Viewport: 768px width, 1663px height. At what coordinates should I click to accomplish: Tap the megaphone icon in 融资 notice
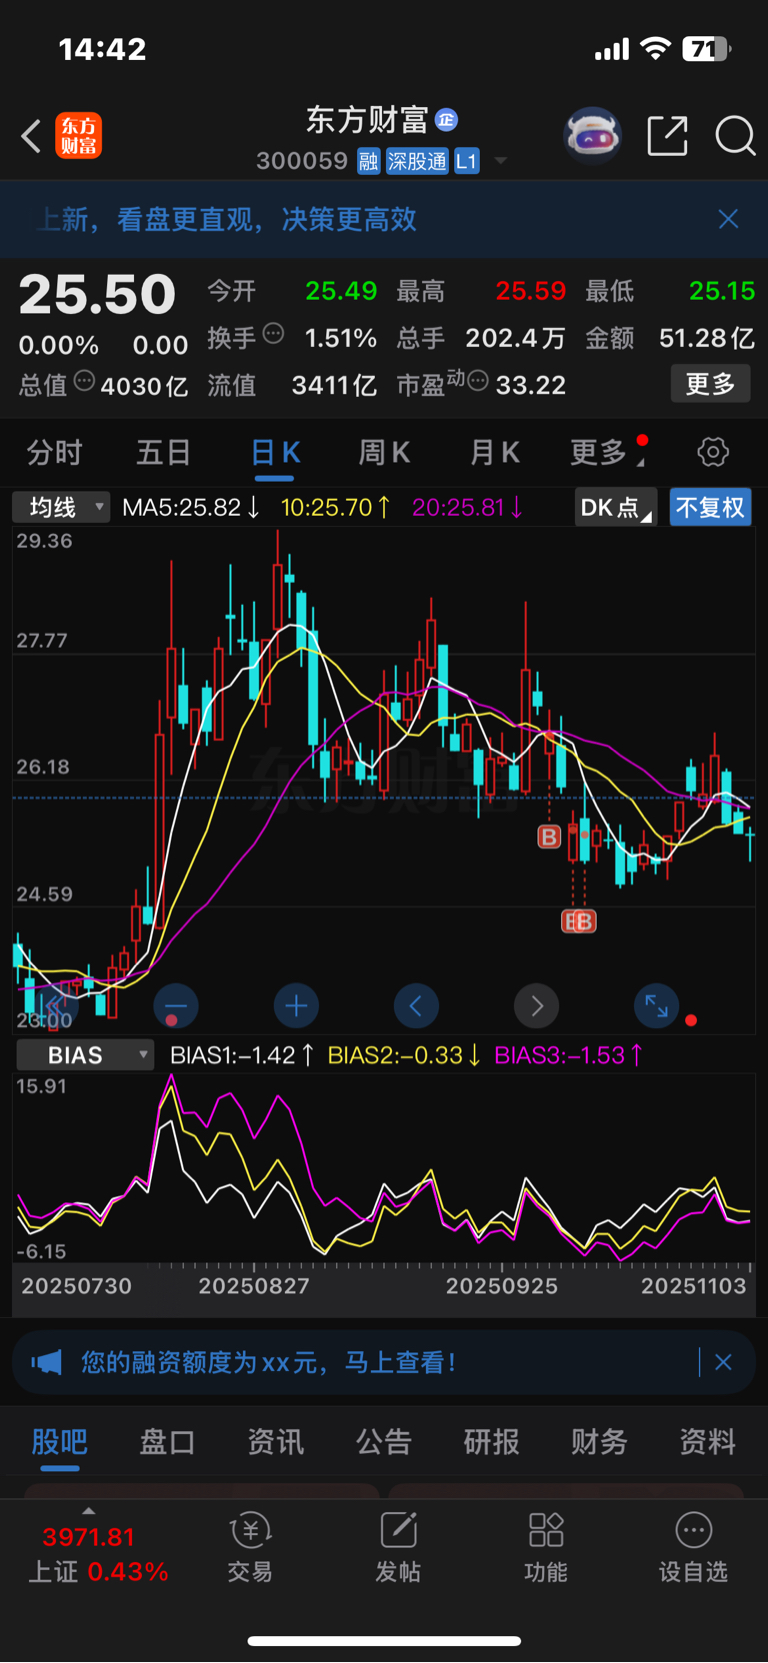point(46,1362)
